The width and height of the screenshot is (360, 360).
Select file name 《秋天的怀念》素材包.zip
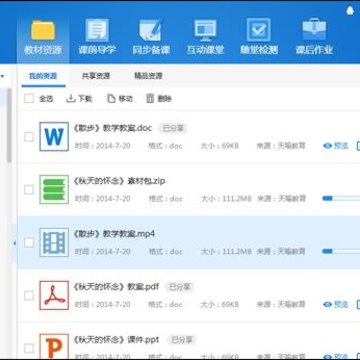tap(119, 181)
